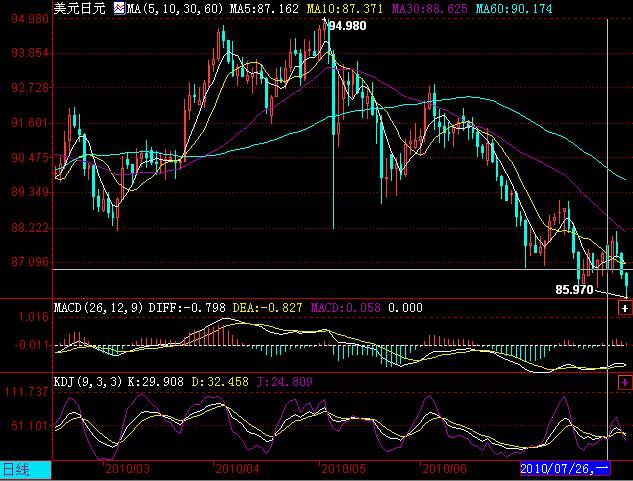Click the 1.016 MACD axis label
This screenshot has width=633, height=481.
tap(34, 317)
